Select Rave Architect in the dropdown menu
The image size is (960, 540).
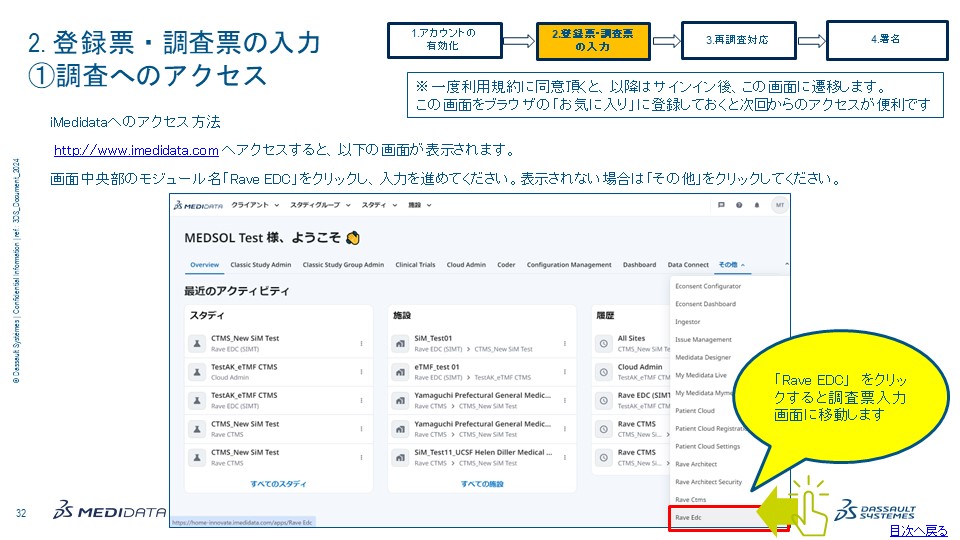(x=696, y=464)
